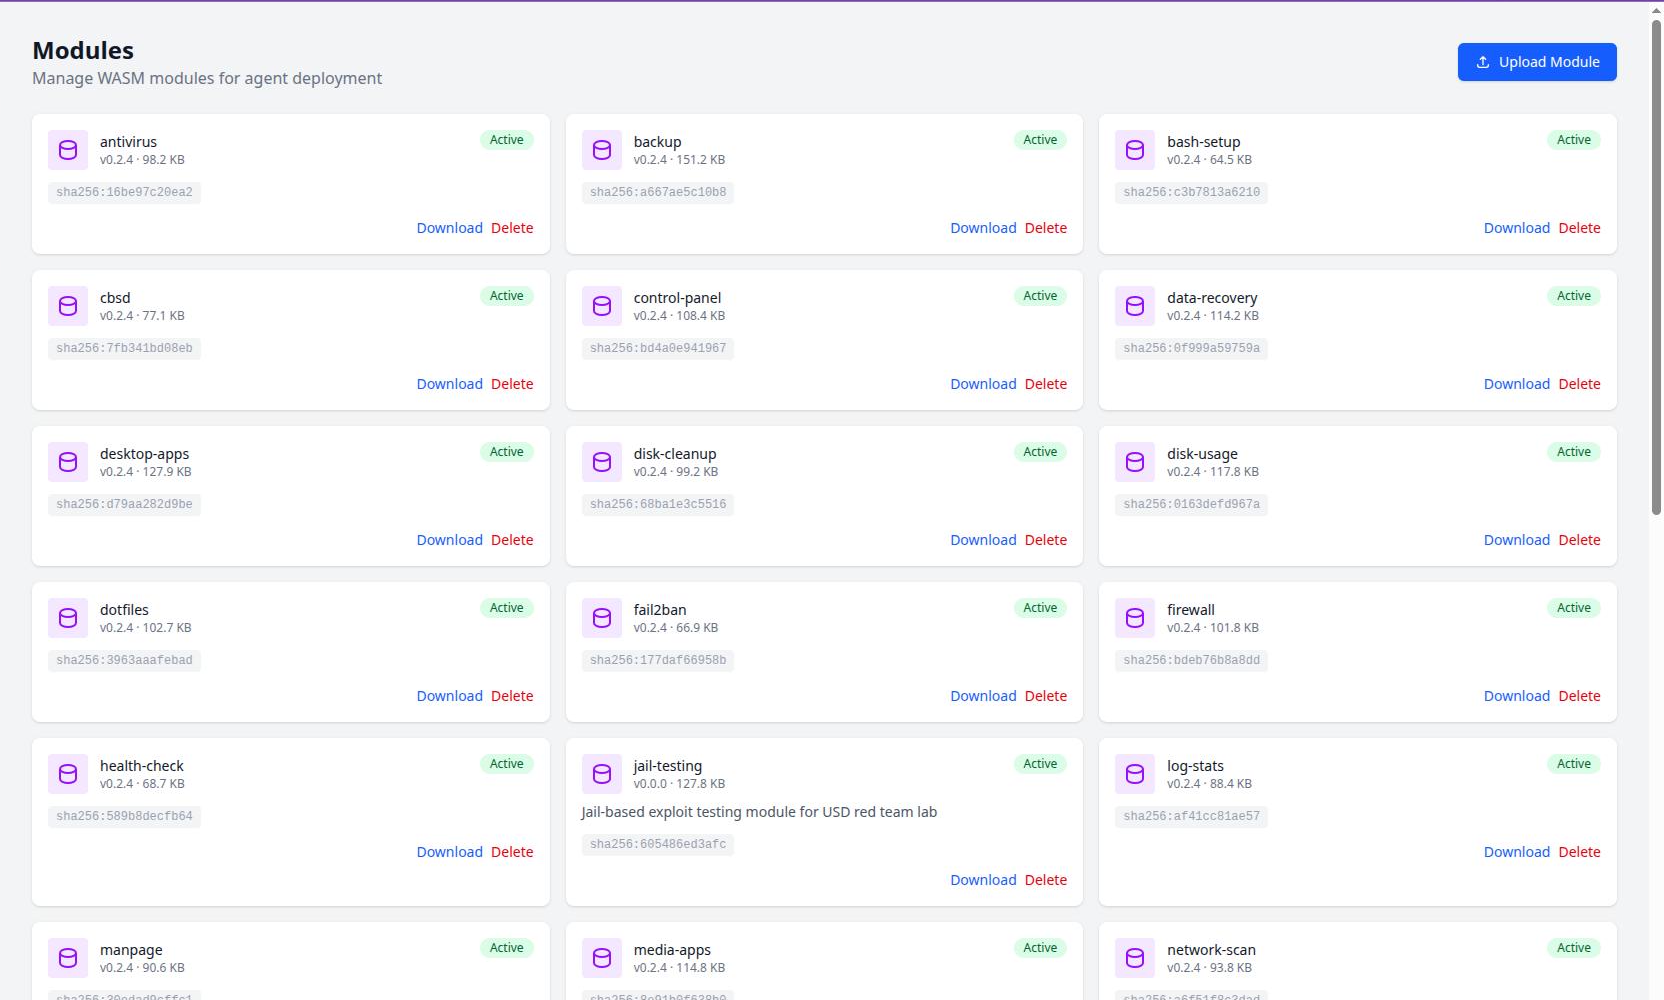Delete the backup module

(x=1045, y=228)
